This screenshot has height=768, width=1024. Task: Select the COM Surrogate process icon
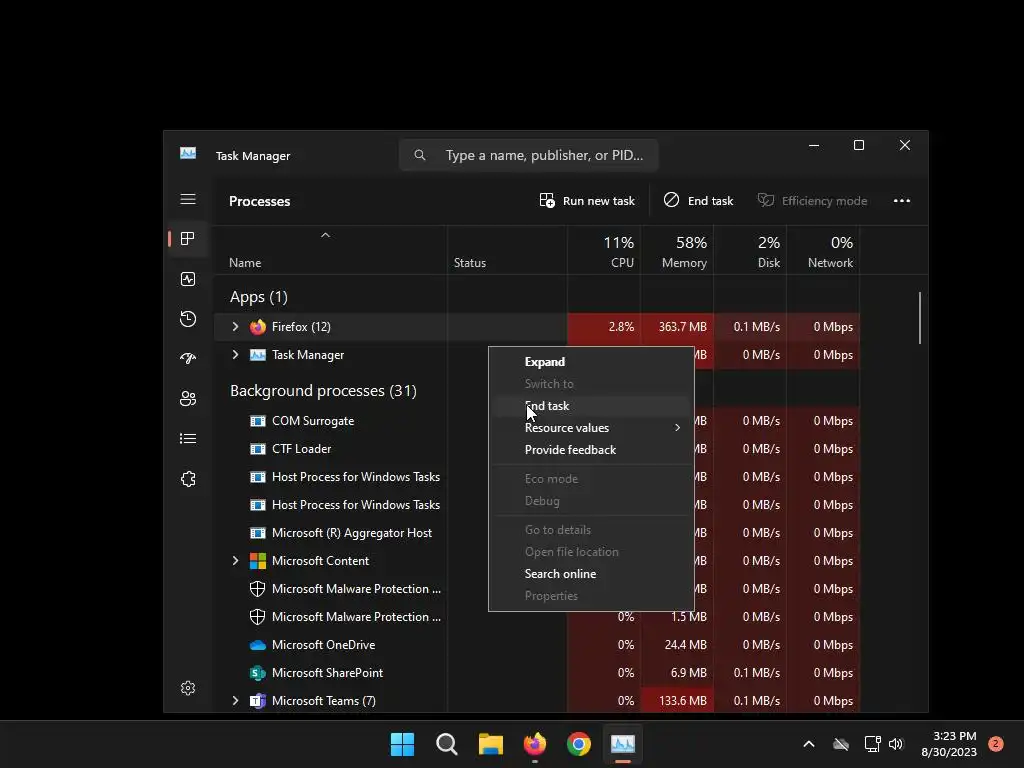pos(258,421)
